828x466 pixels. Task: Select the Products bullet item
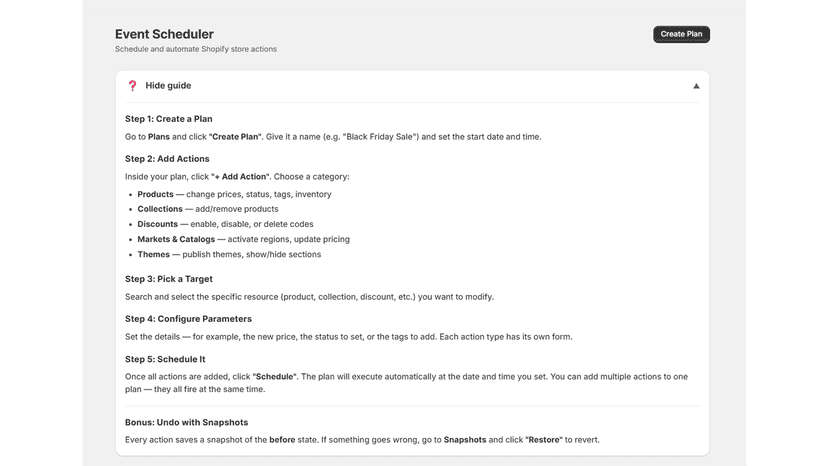coord(234,194)
